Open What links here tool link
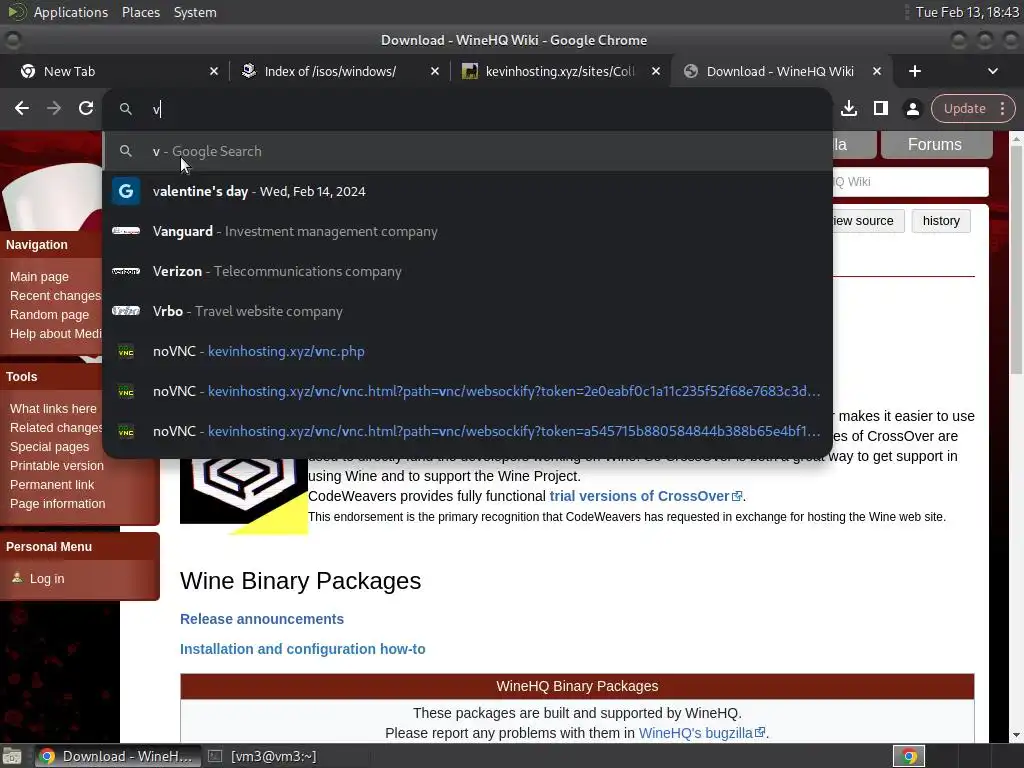 [x=53, y=409]
